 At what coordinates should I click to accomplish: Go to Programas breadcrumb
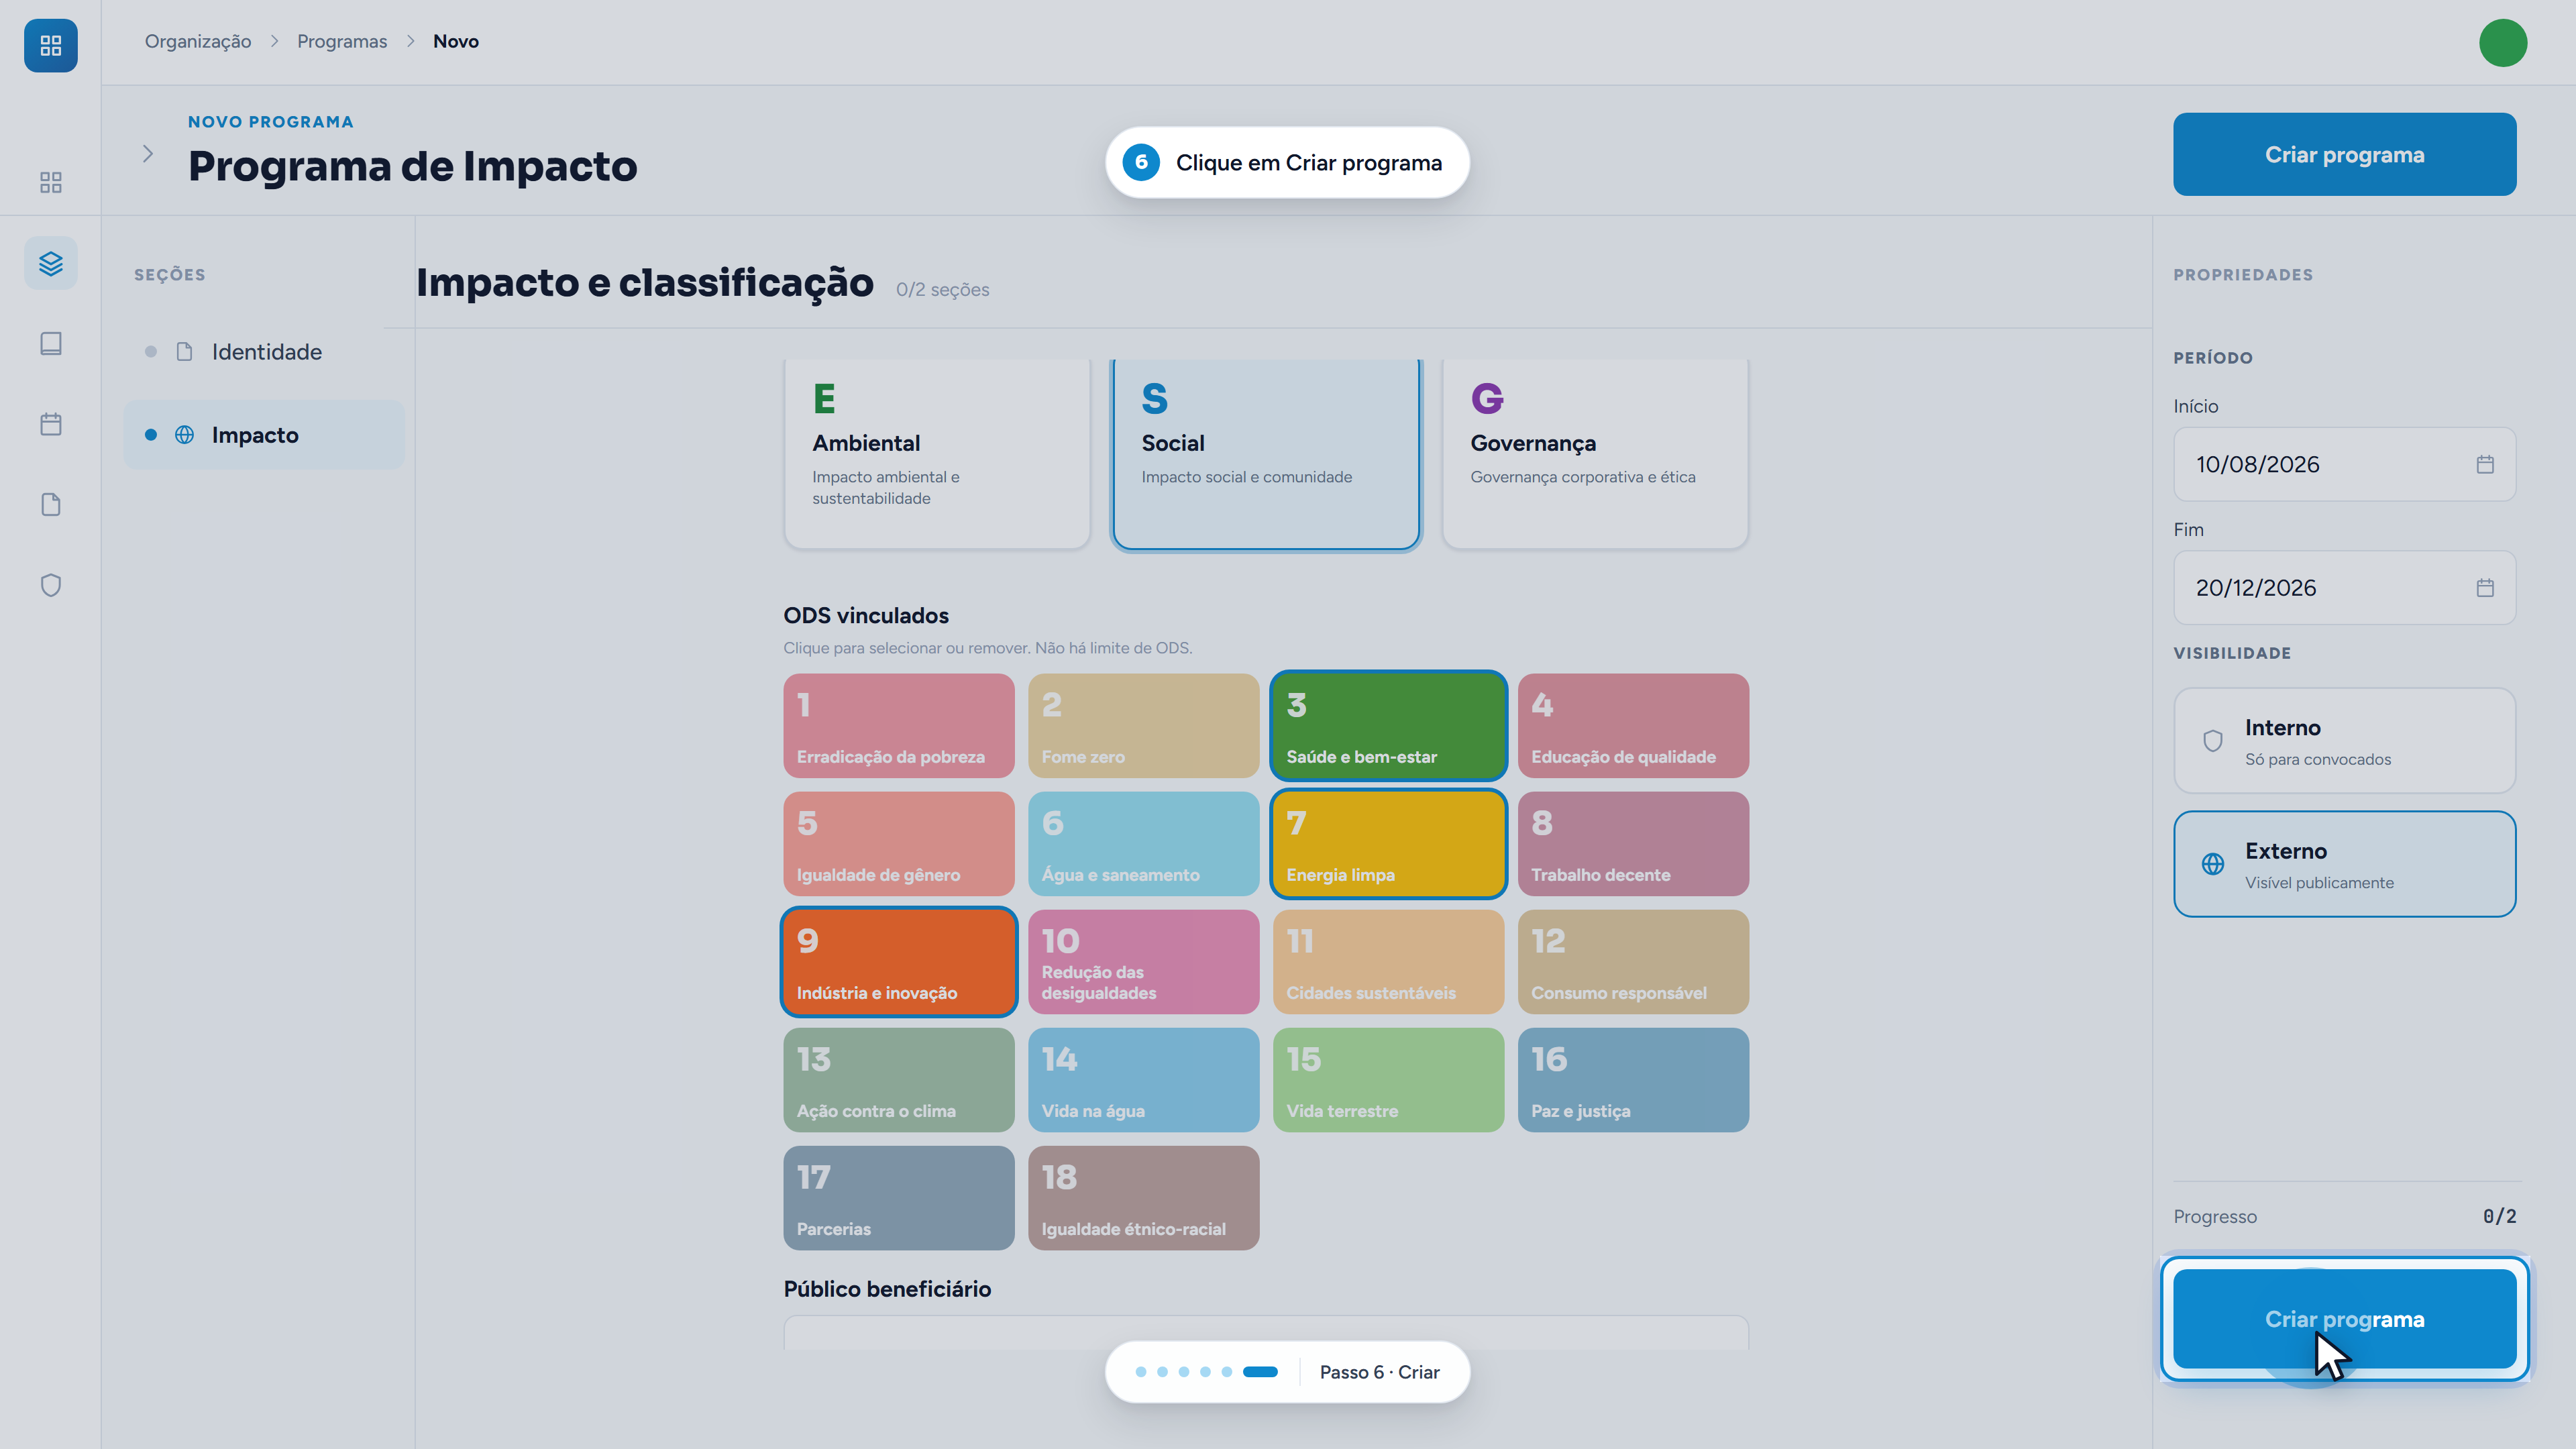(342, 41)
